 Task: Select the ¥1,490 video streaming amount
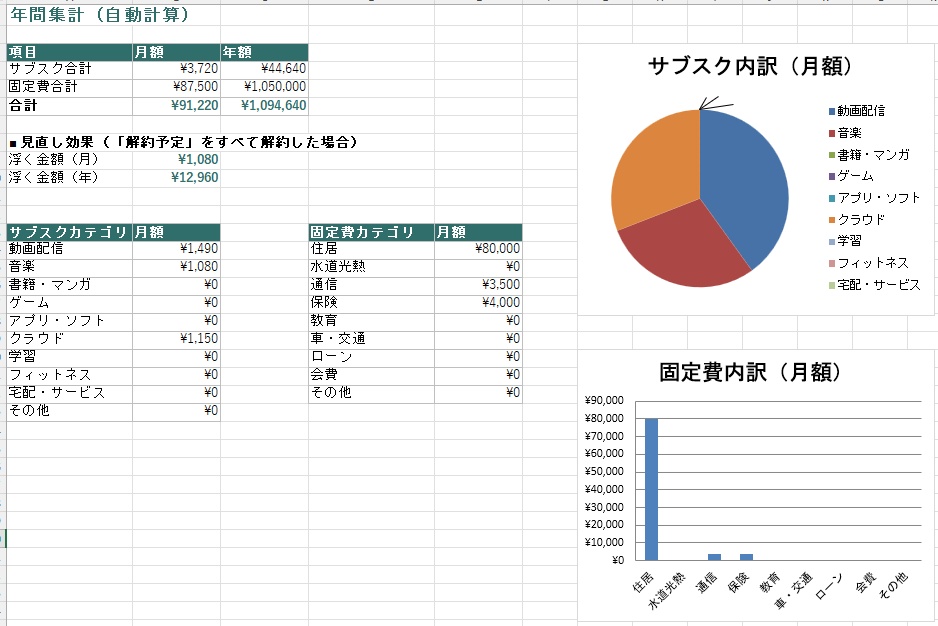click(x=176, y=249)
